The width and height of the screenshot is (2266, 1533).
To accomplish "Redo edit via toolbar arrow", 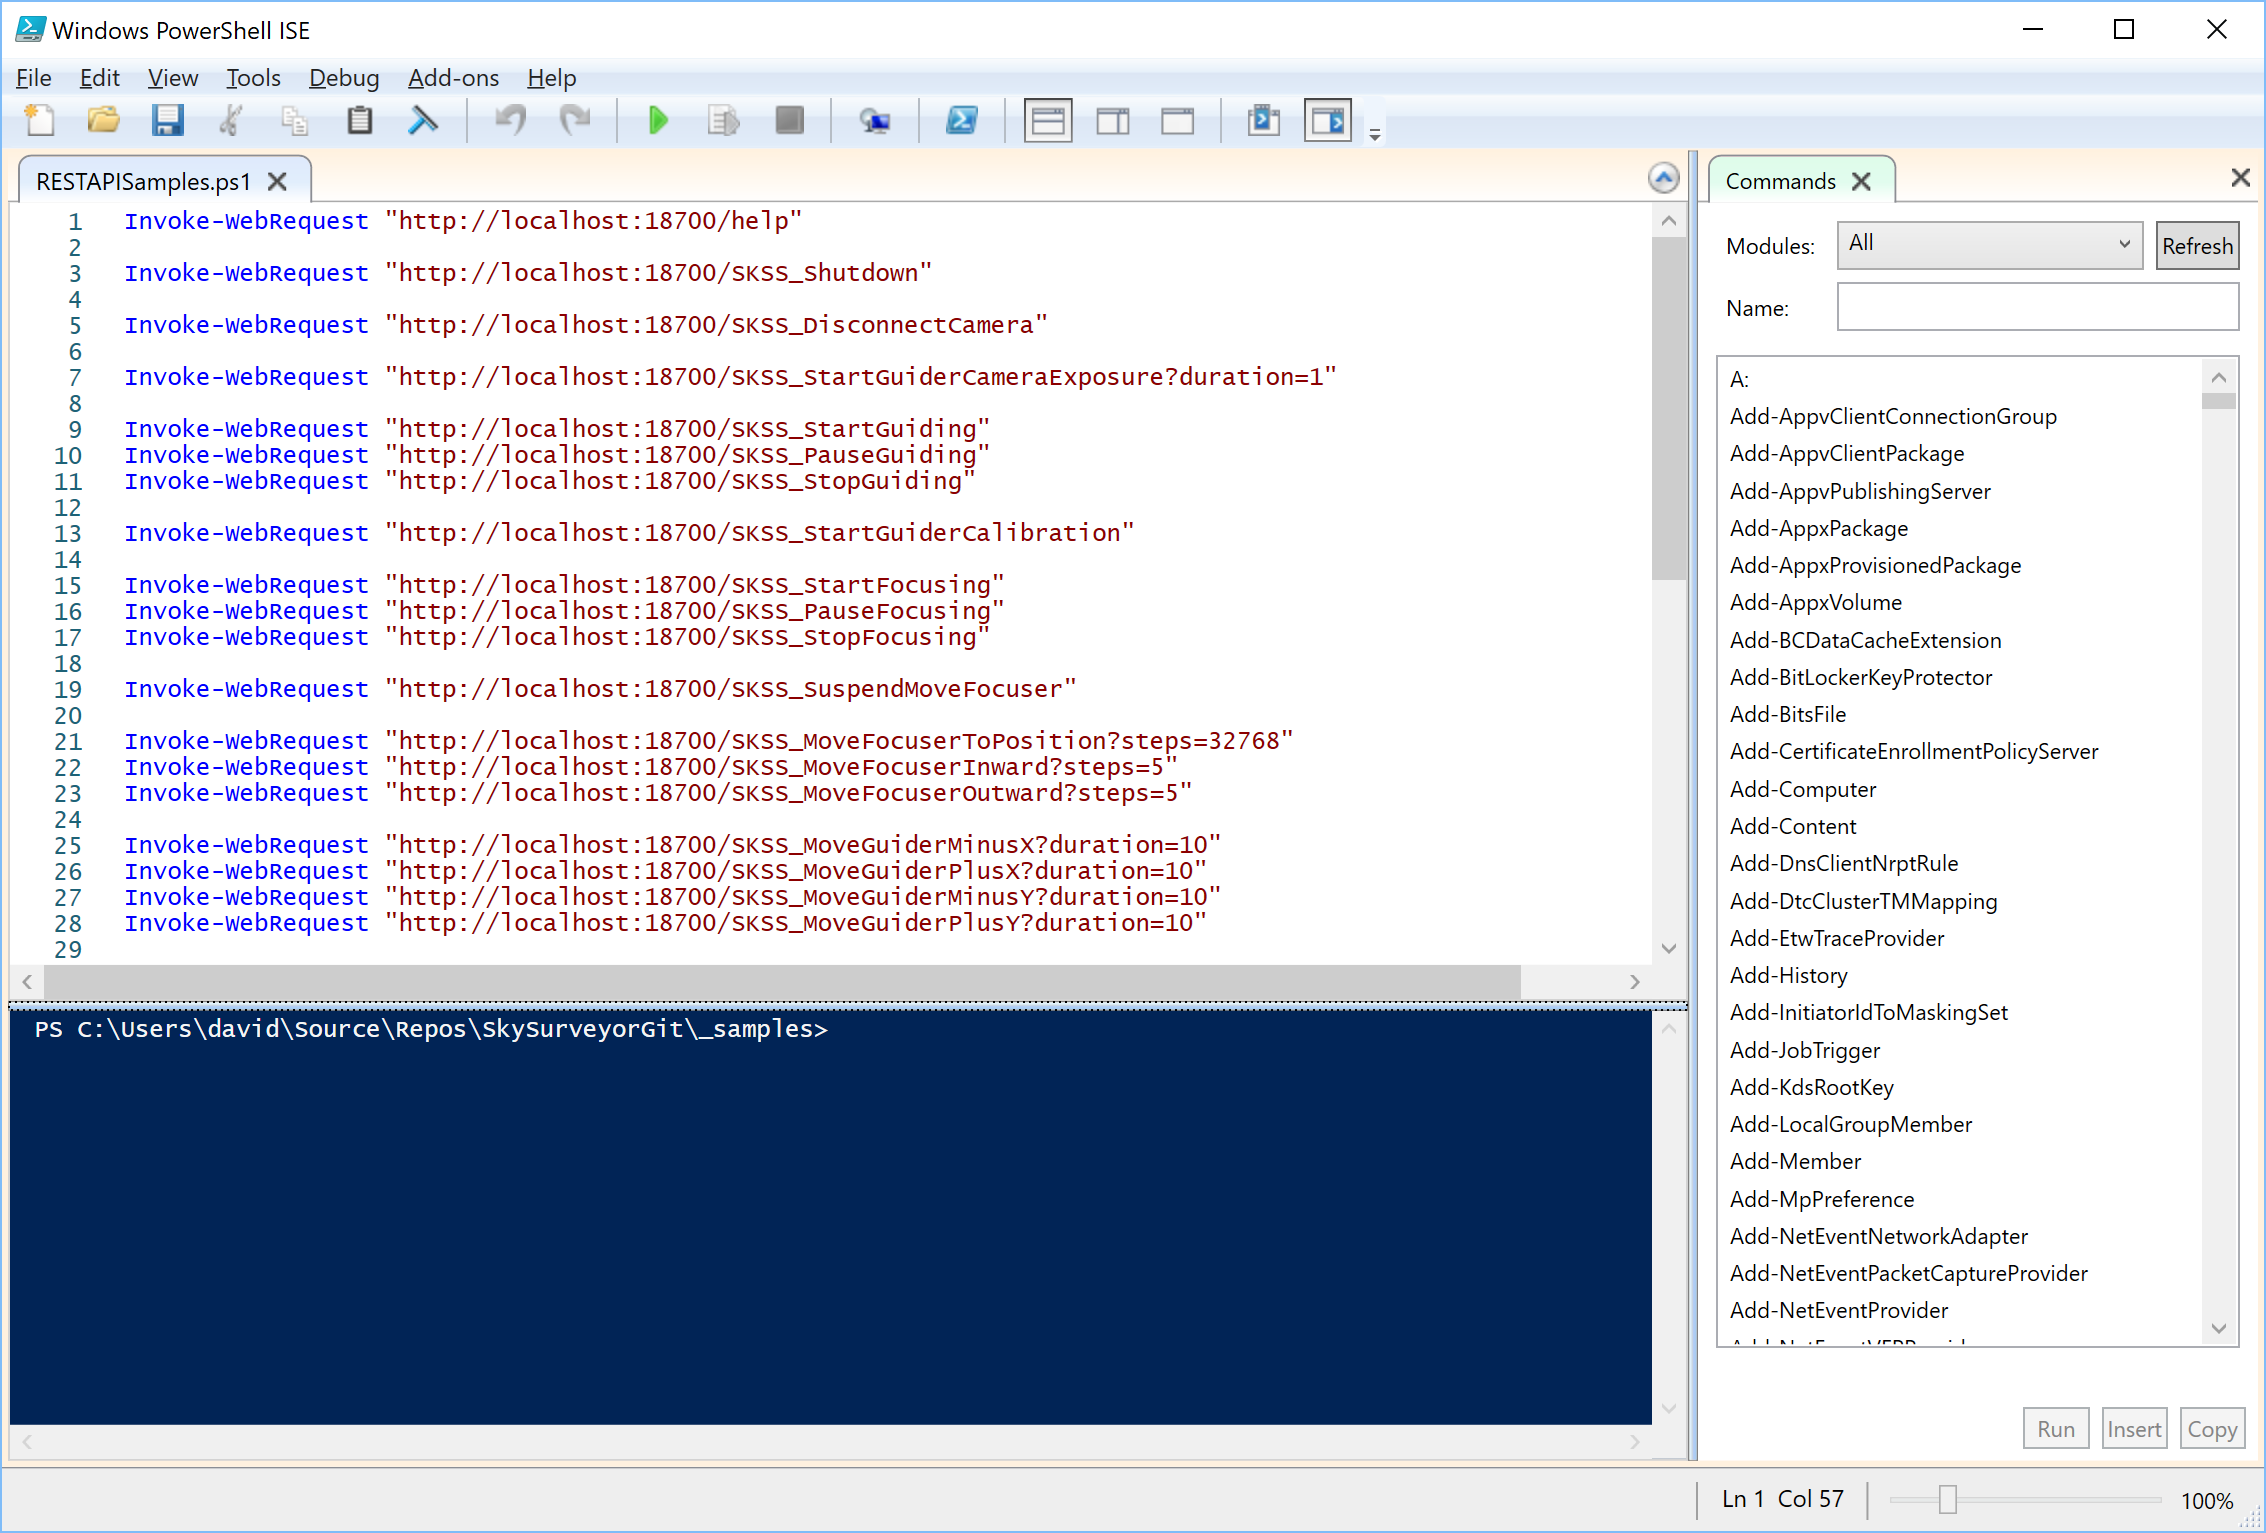I will [x=575, y=121].
